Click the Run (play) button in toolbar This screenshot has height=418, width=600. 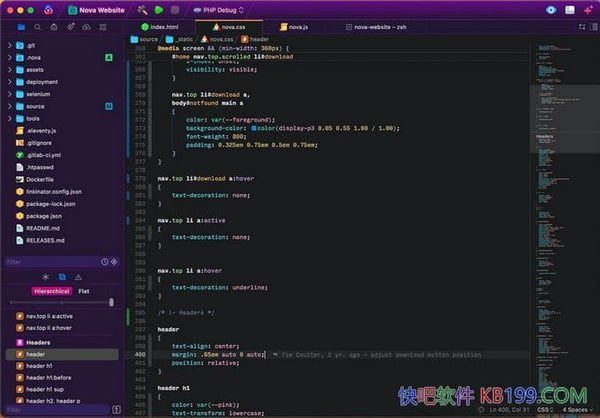pyautogui.click(x=159, y=10)
